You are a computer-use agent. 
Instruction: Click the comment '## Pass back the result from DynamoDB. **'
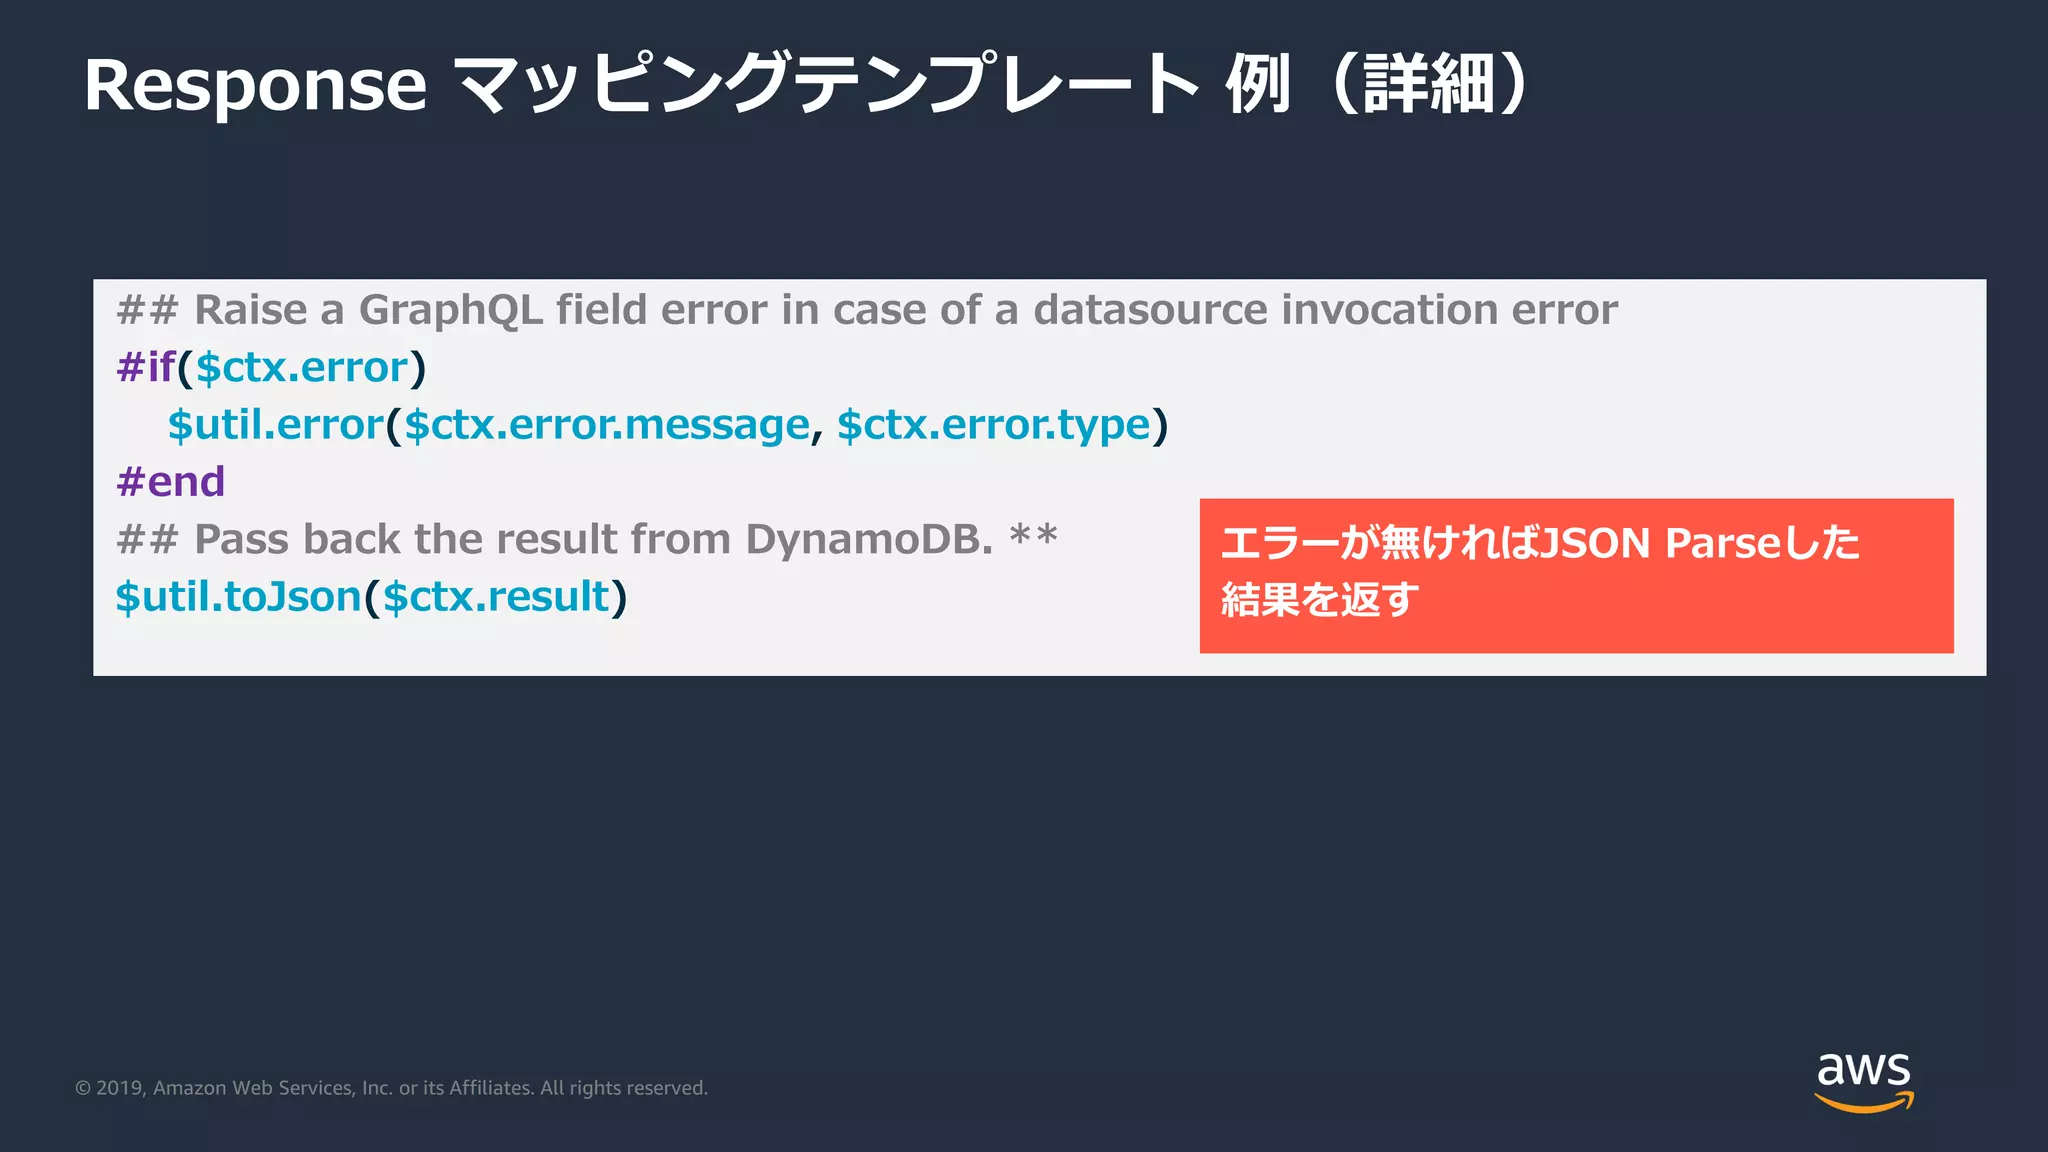click(x=587, y=539)
